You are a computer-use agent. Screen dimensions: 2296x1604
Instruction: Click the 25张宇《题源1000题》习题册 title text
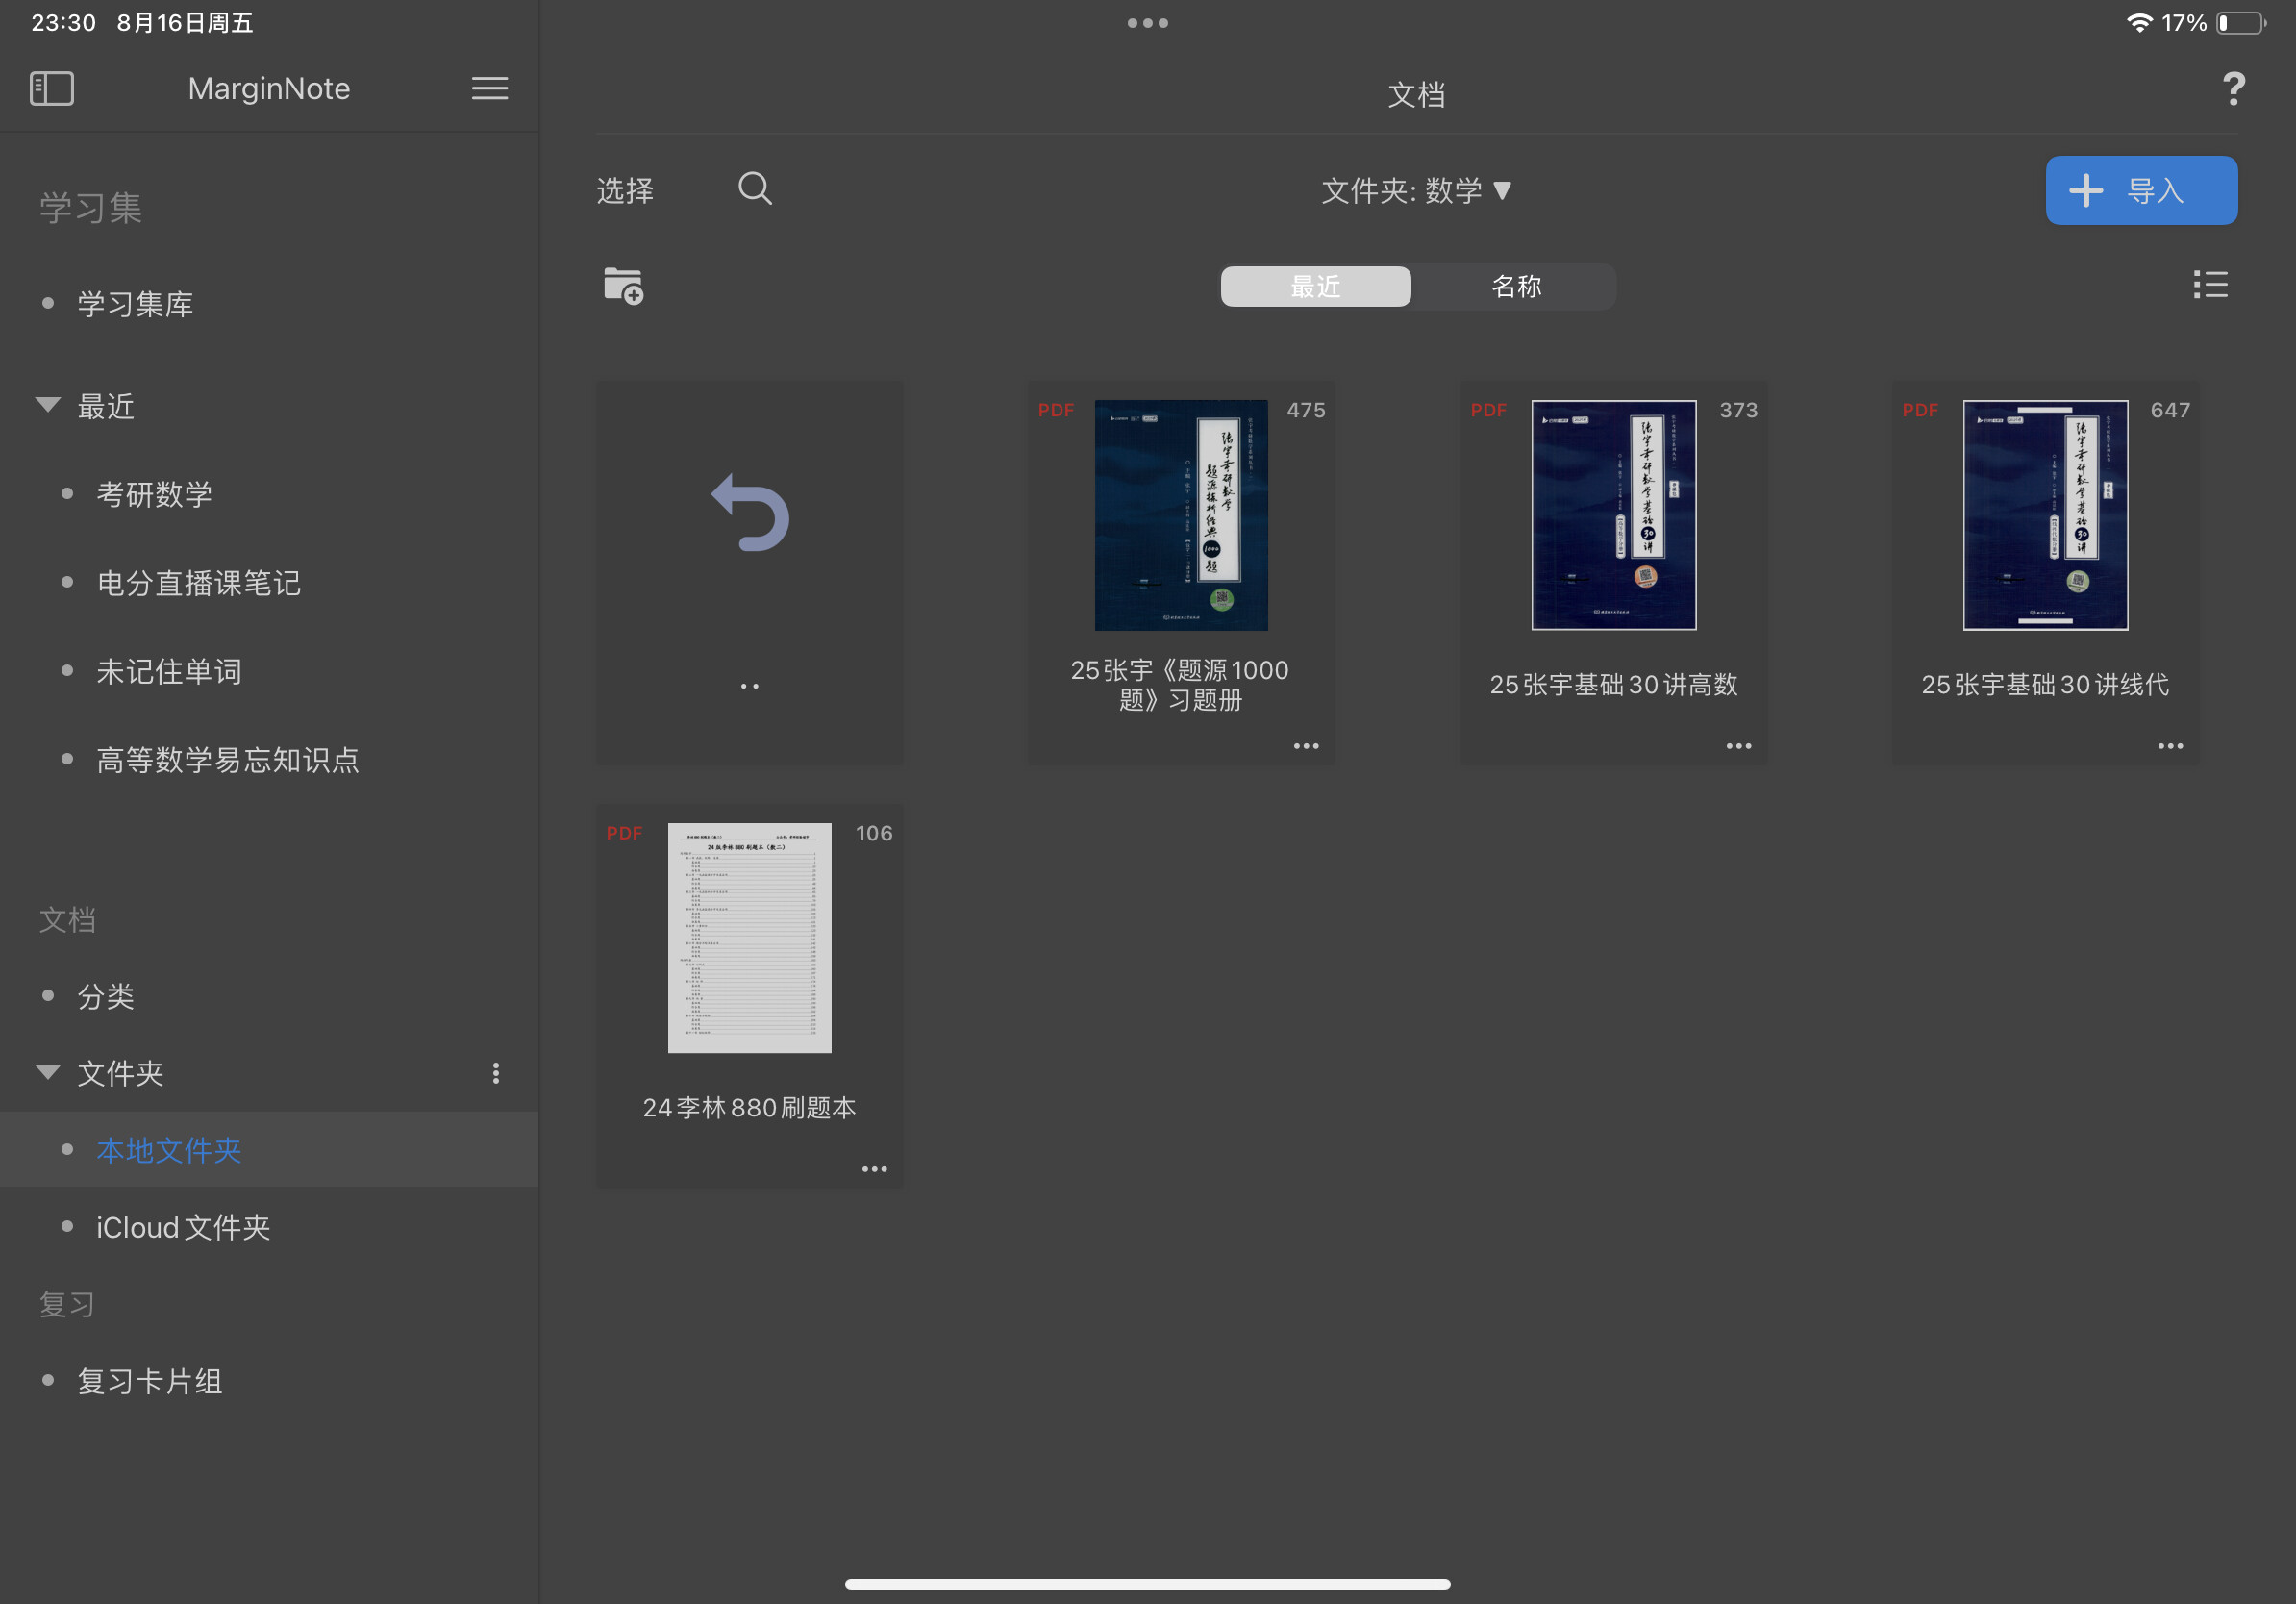1180,685
